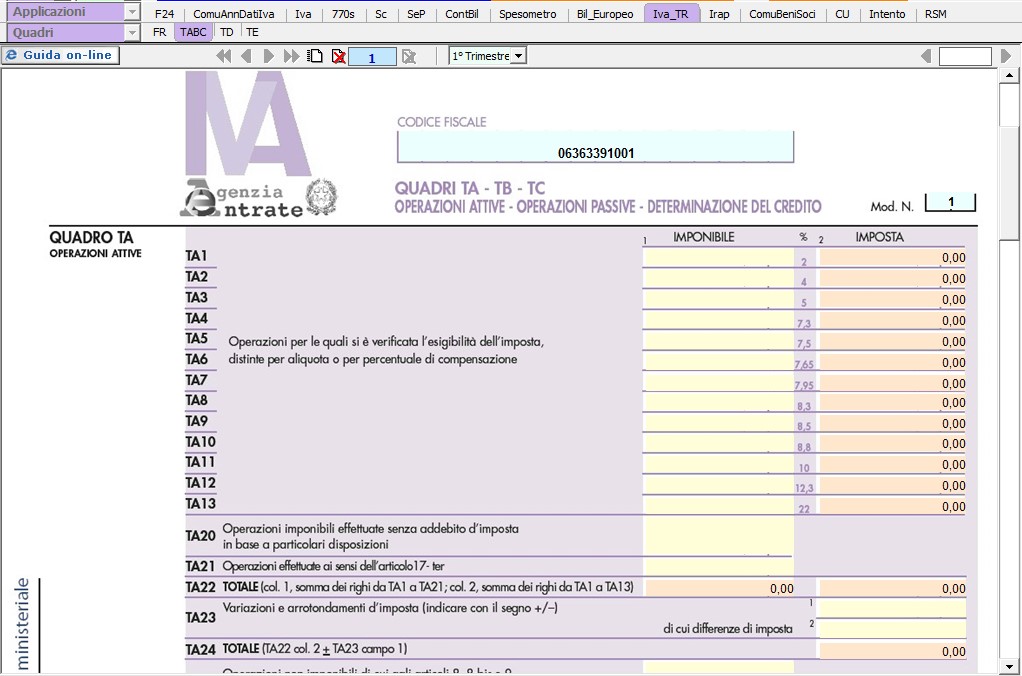Select the Intento tab

tap(887, 14)
